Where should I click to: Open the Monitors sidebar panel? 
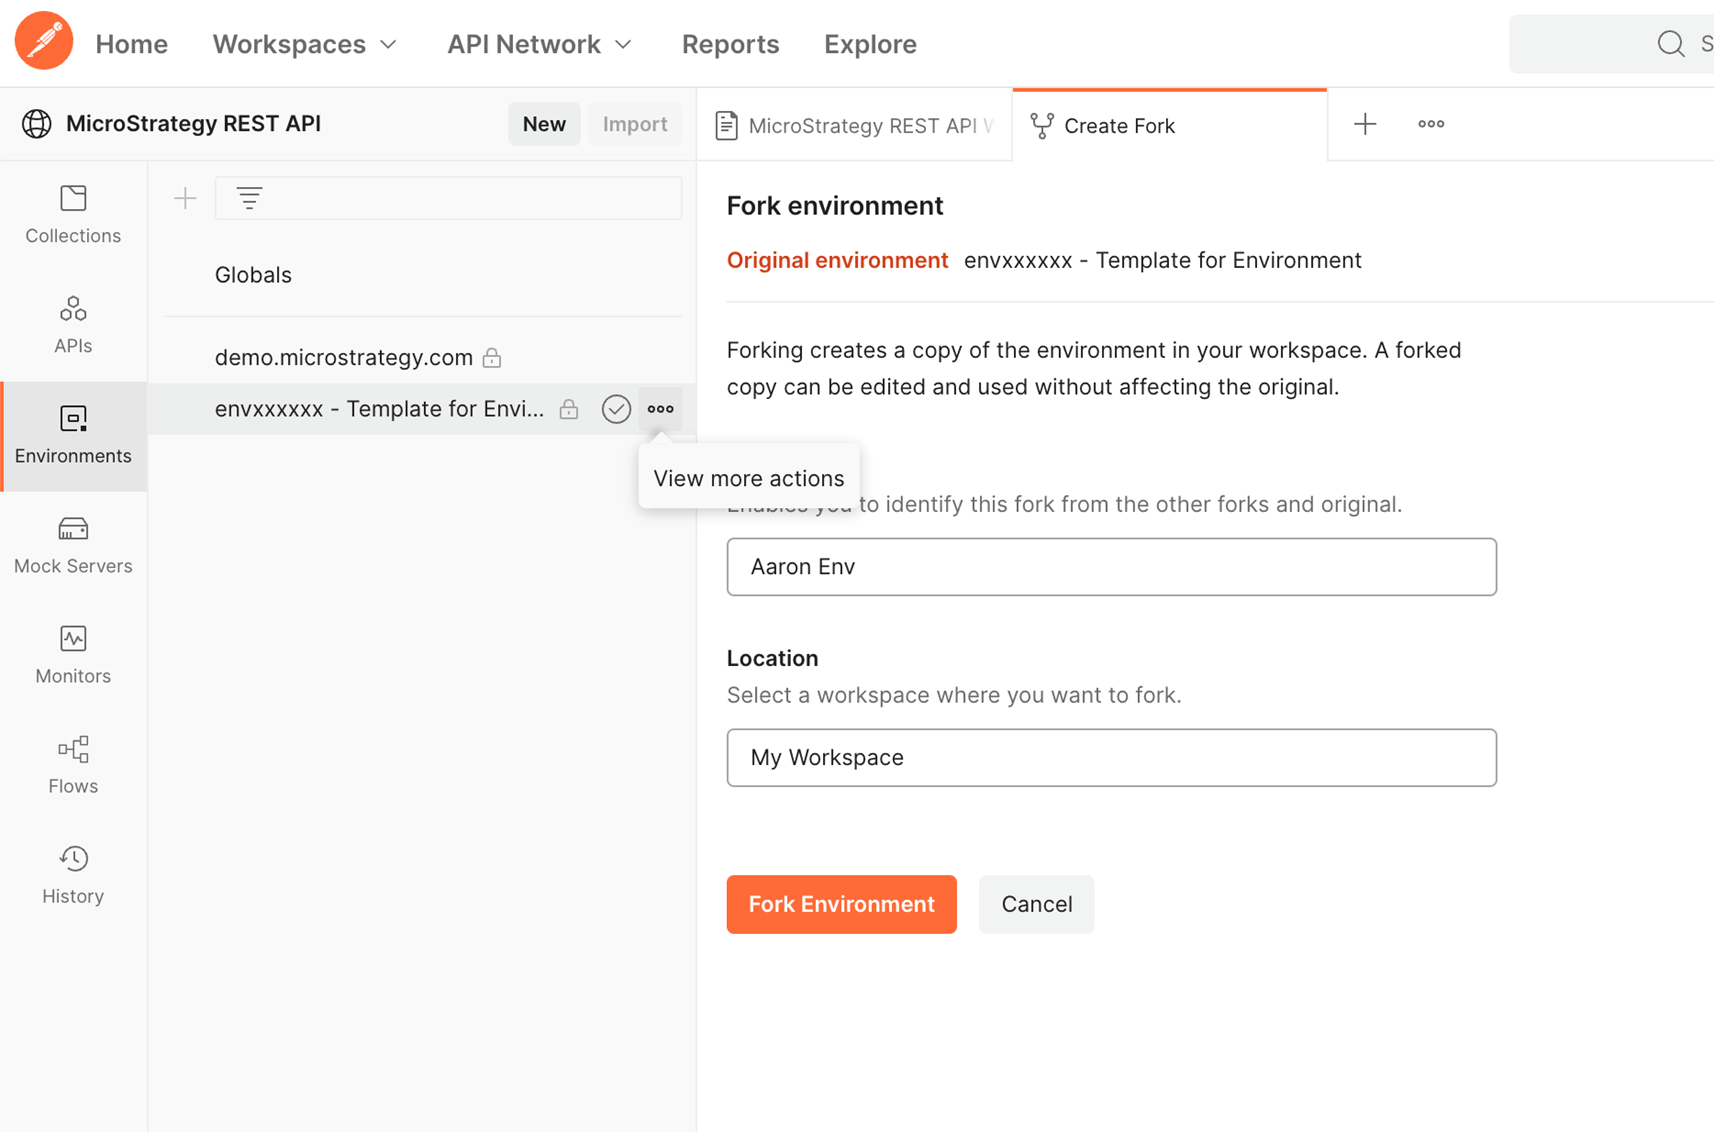(73, 655)
